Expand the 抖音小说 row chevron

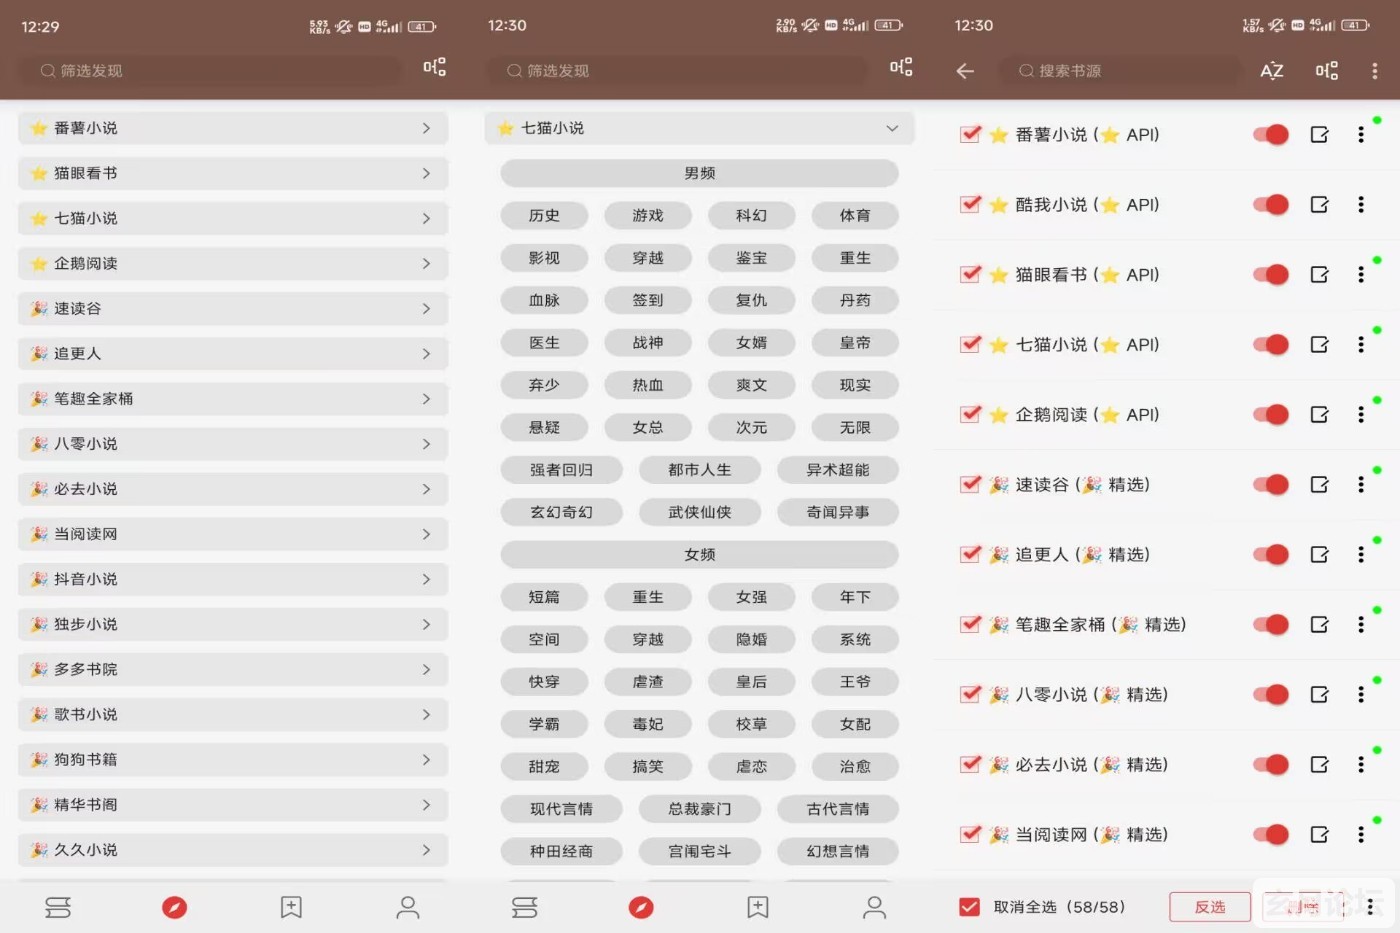426,579
